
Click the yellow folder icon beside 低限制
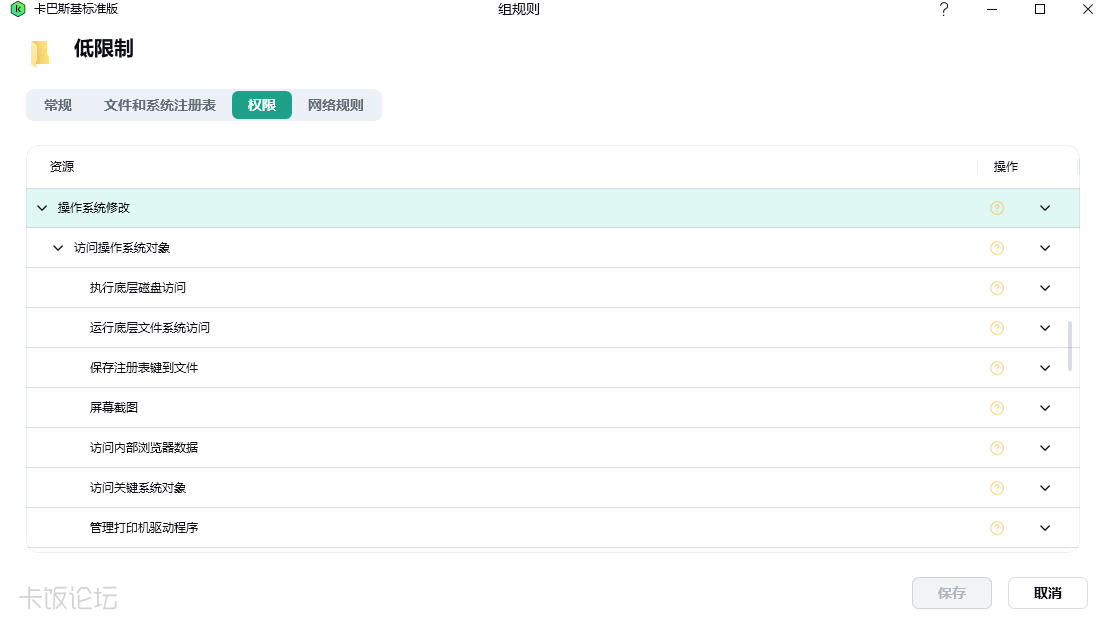click(x=40, y=53)
